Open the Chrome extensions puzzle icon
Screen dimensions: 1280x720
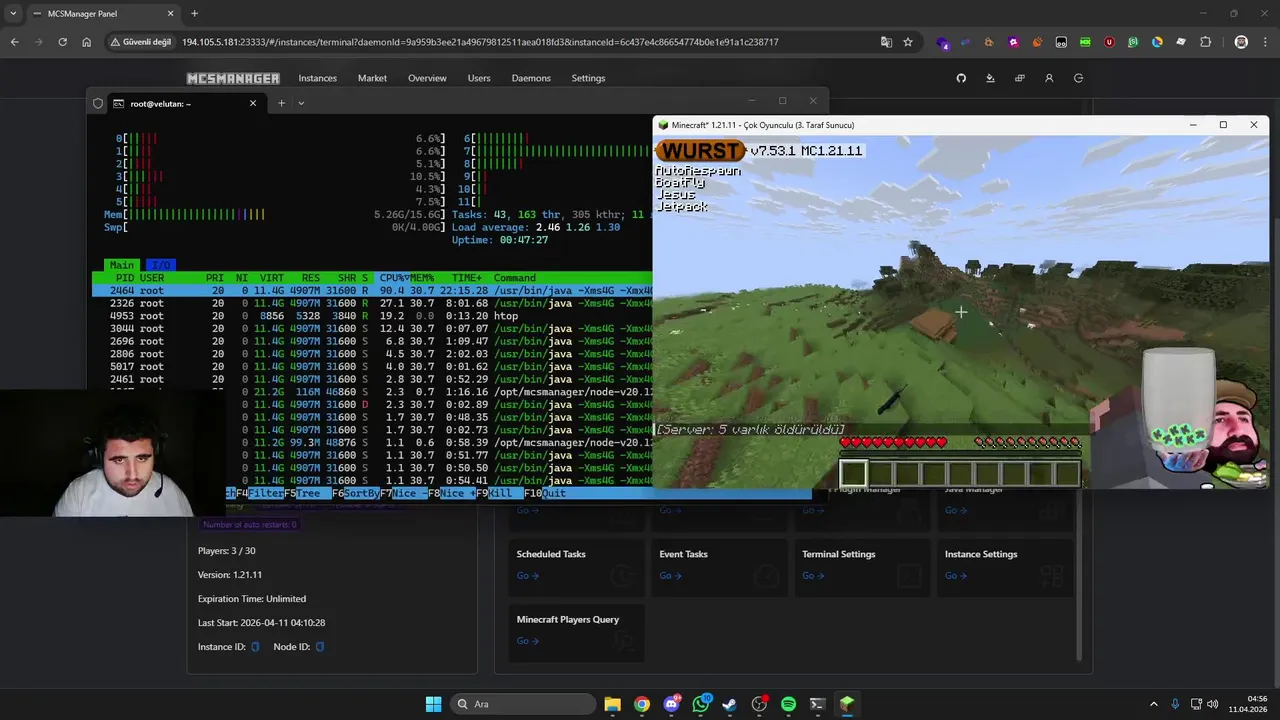pyautogui.click(x=1205, y=42)
